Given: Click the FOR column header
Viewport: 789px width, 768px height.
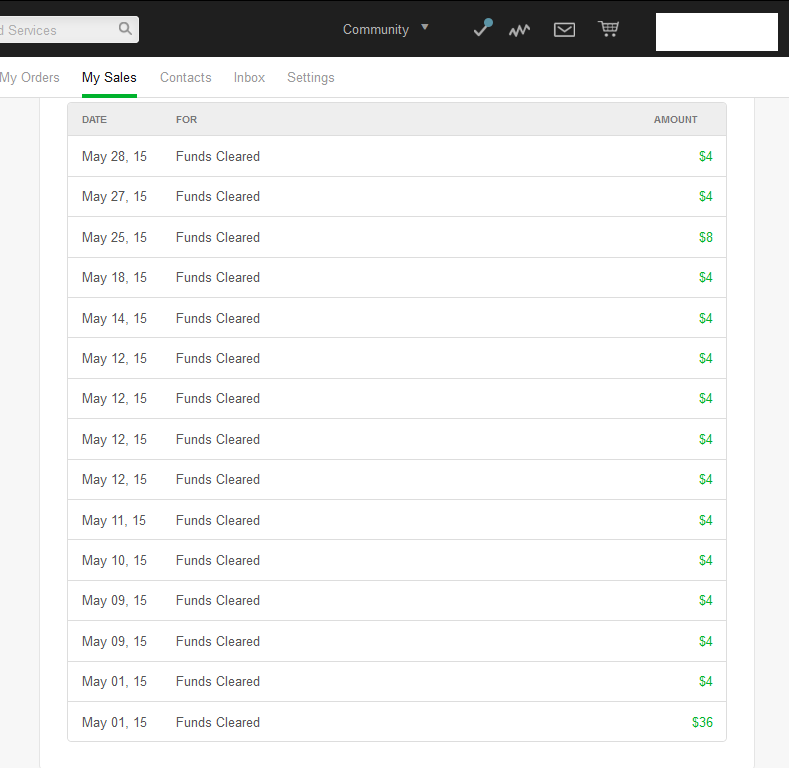Looking at the screenshot, I should tap(186, 119).
